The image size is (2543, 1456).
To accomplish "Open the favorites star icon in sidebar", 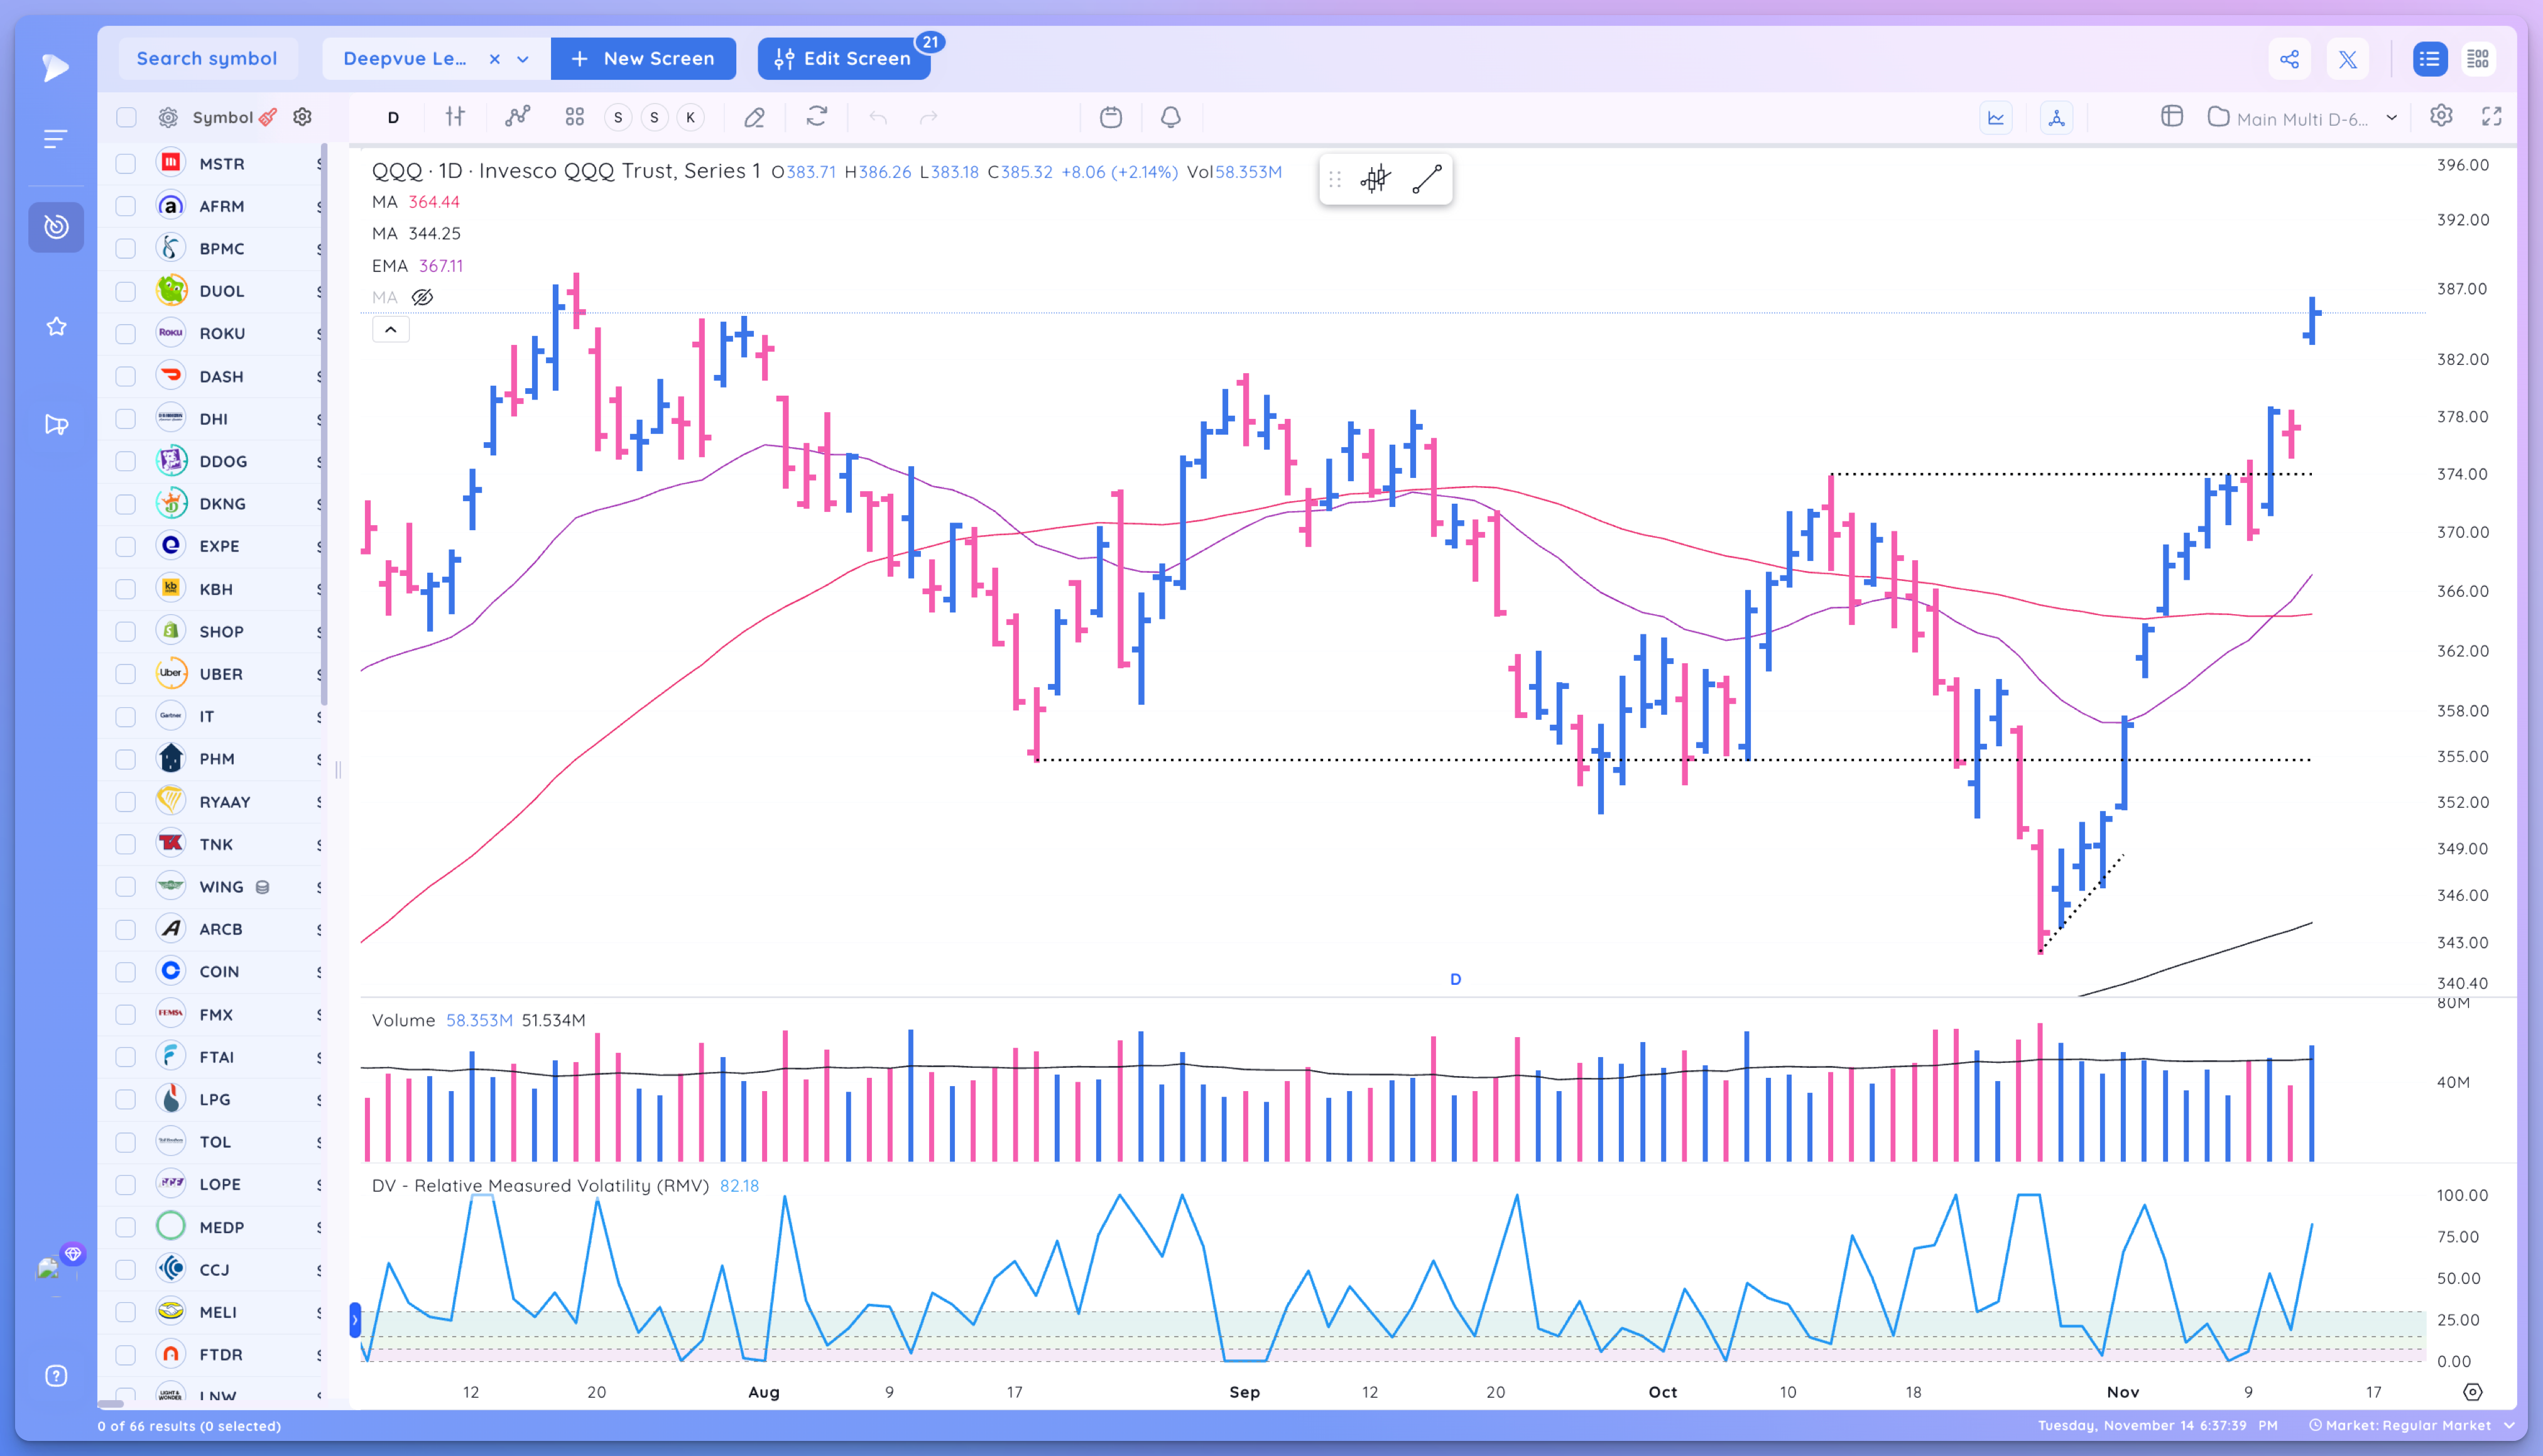I will [x=56, y=326].
